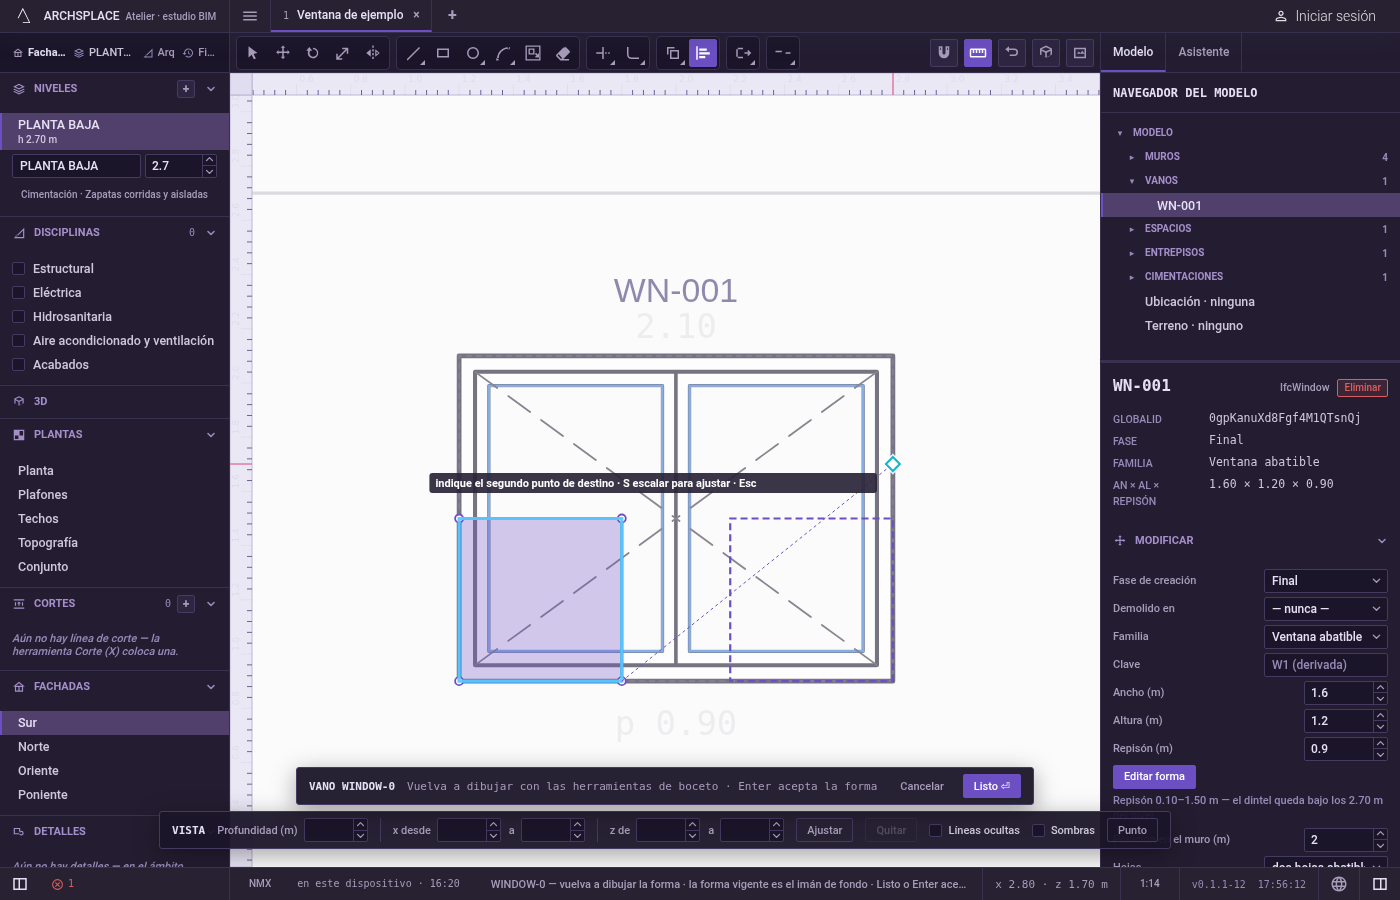Toggle the Acabados checkbox
Viewport: 1400px width, 900px height.
(18, 365)
